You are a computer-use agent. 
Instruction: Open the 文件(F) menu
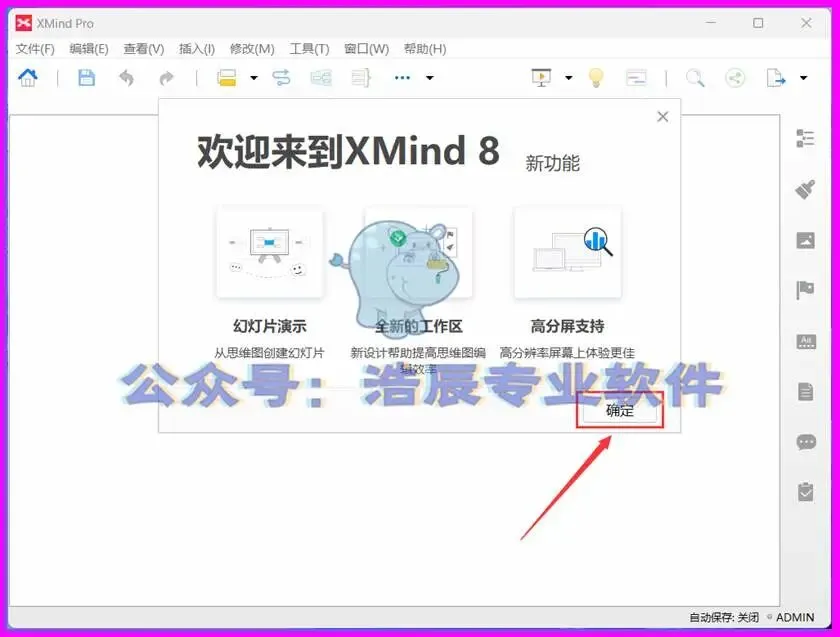tap(35, 49)
